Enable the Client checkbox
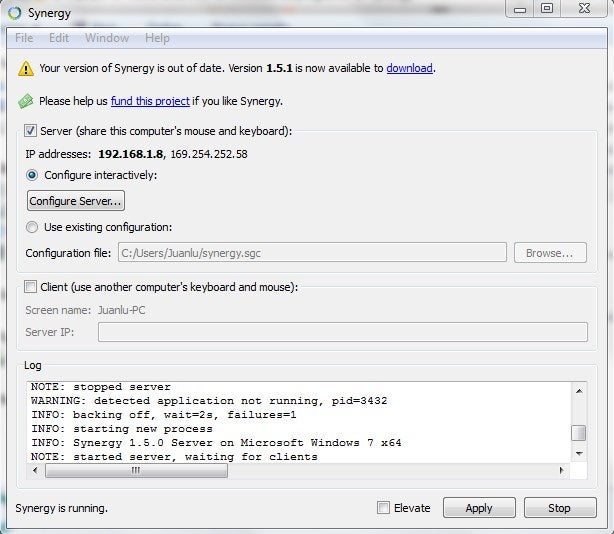The width and height of the screenshot is (614, 534). 30,287
